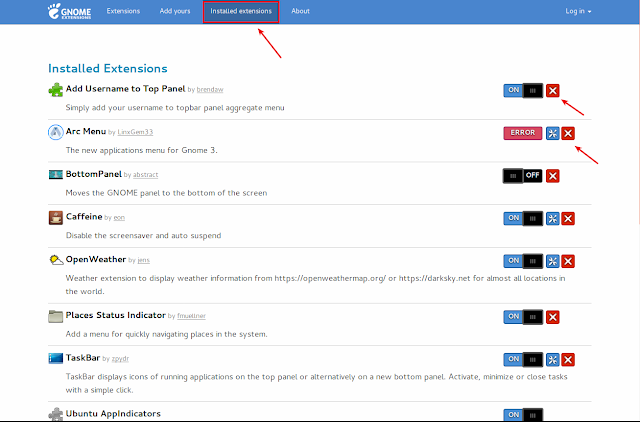640x422 pixels.
Task: Select the Installed extensions tab
Action: pyautogui.click(x=241, y=11)
